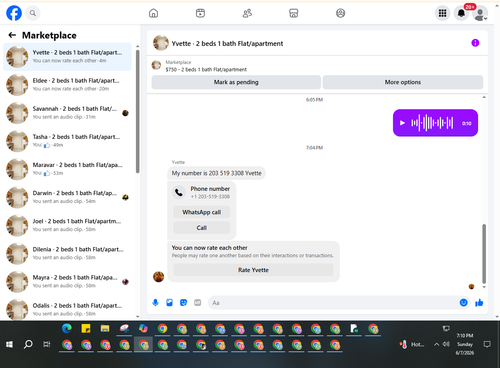The width and height of the screenshot is (500, 368).
Task: Click the attach photo icon in composer
Action: pos(169,303)
